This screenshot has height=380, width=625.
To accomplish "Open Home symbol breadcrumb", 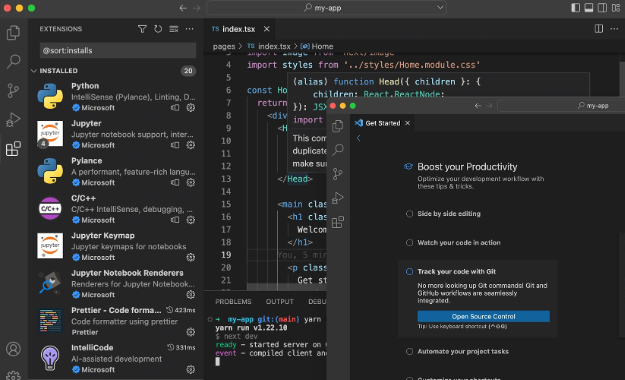I will (x=317, y=46).
